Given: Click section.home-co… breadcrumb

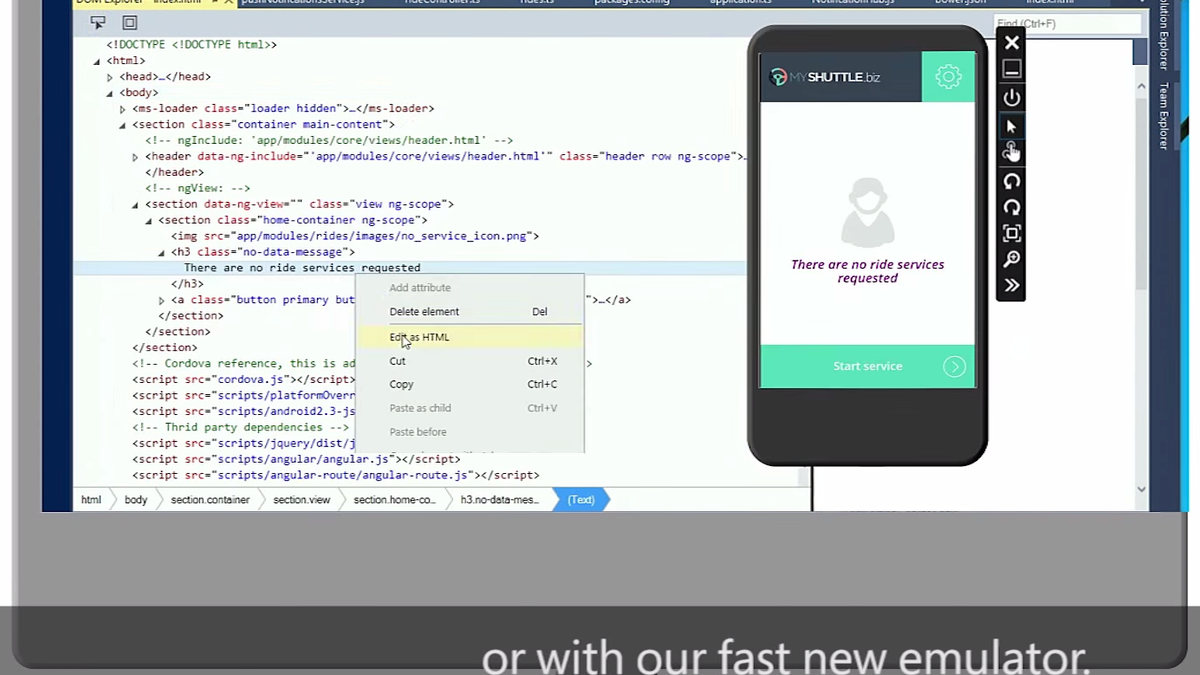Looking at the screenshot, I should tap(394, 500).
